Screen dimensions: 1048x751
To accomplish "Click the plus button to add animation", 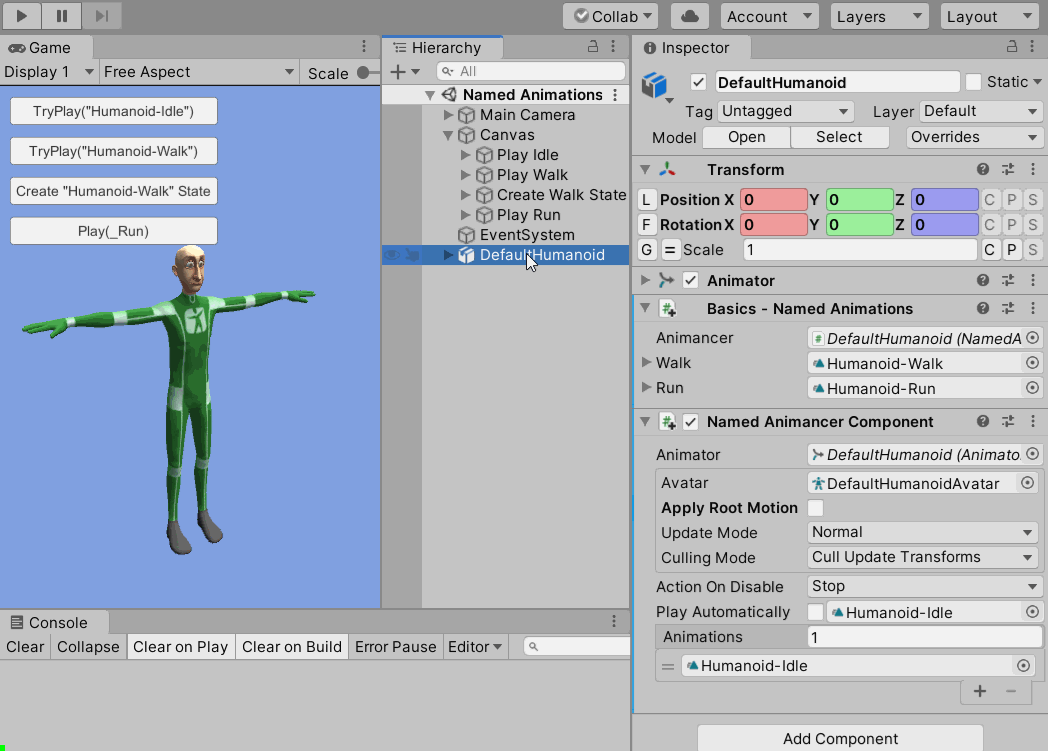I will [x=980, y=691].
